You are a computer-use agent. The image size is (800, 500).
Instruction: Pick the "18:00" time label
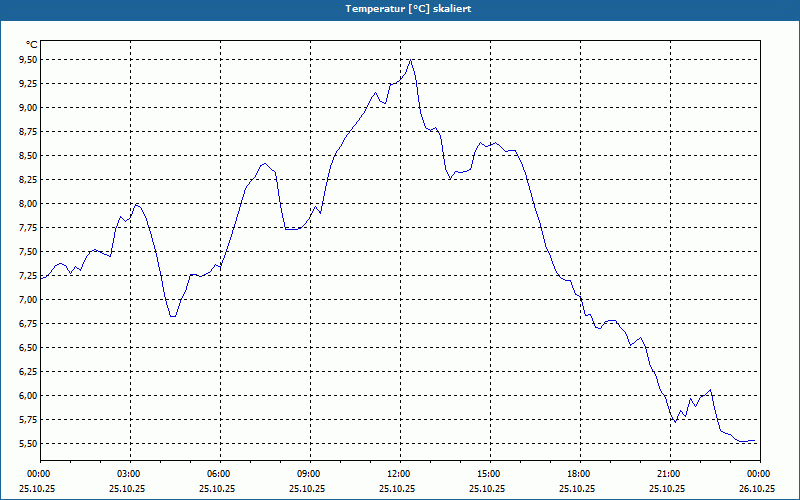point(580,474)
